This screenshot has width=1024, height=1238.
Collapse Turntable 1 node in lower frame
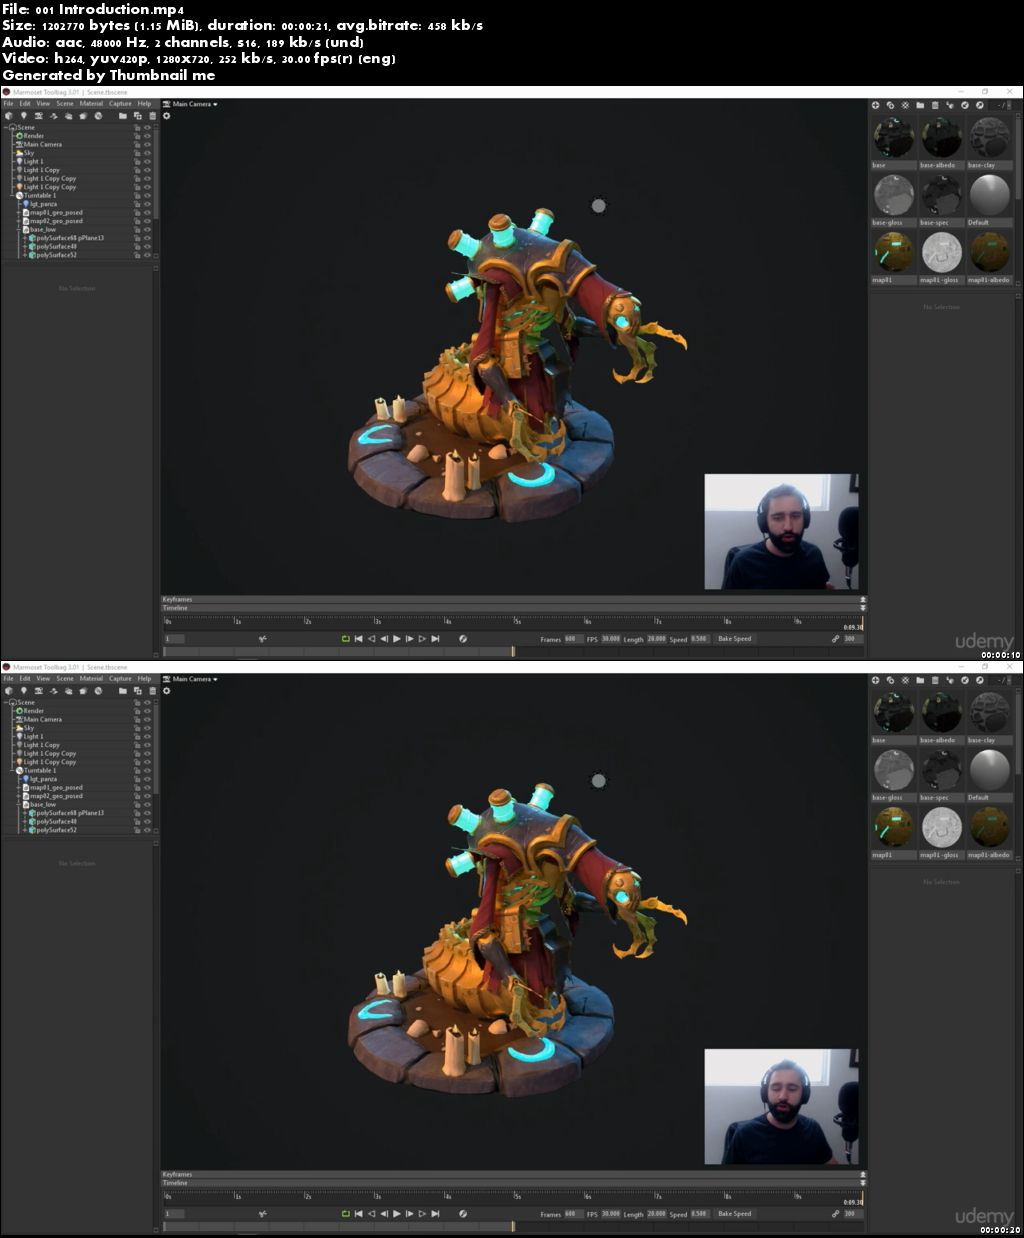coord(12,771)
